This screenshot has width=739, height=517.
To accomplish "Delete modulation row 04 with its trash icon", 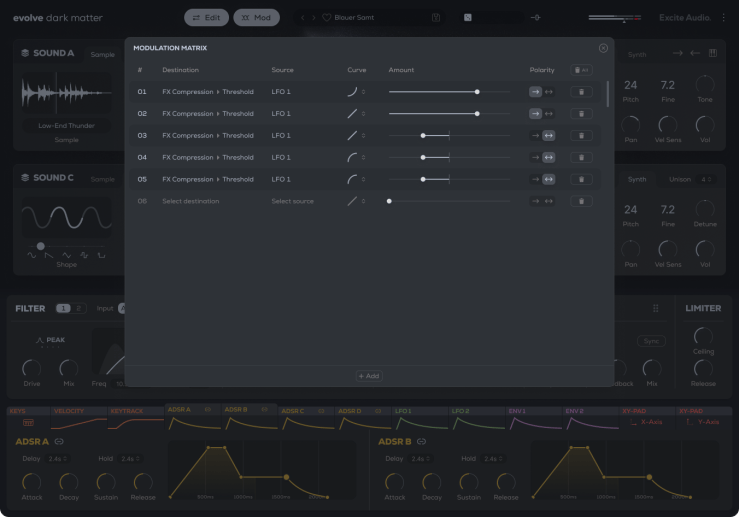I will tap(581, 157).
